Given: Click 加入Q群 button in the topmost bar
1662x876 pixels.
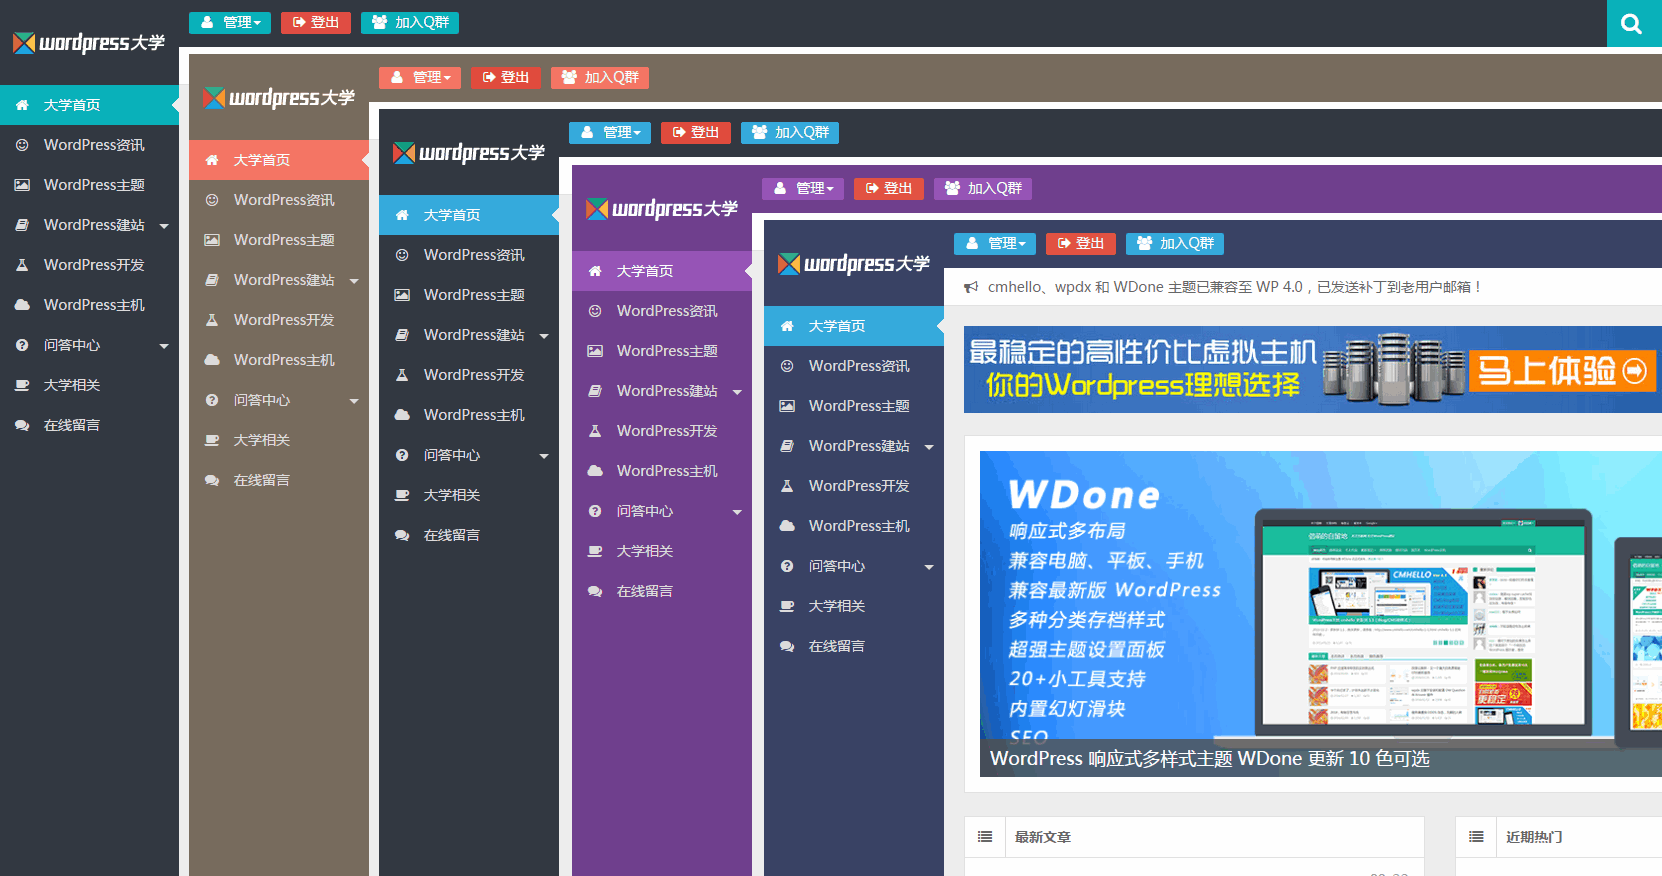Looking at the screenshot, I should pyautogui.click(x=410, y=22).
